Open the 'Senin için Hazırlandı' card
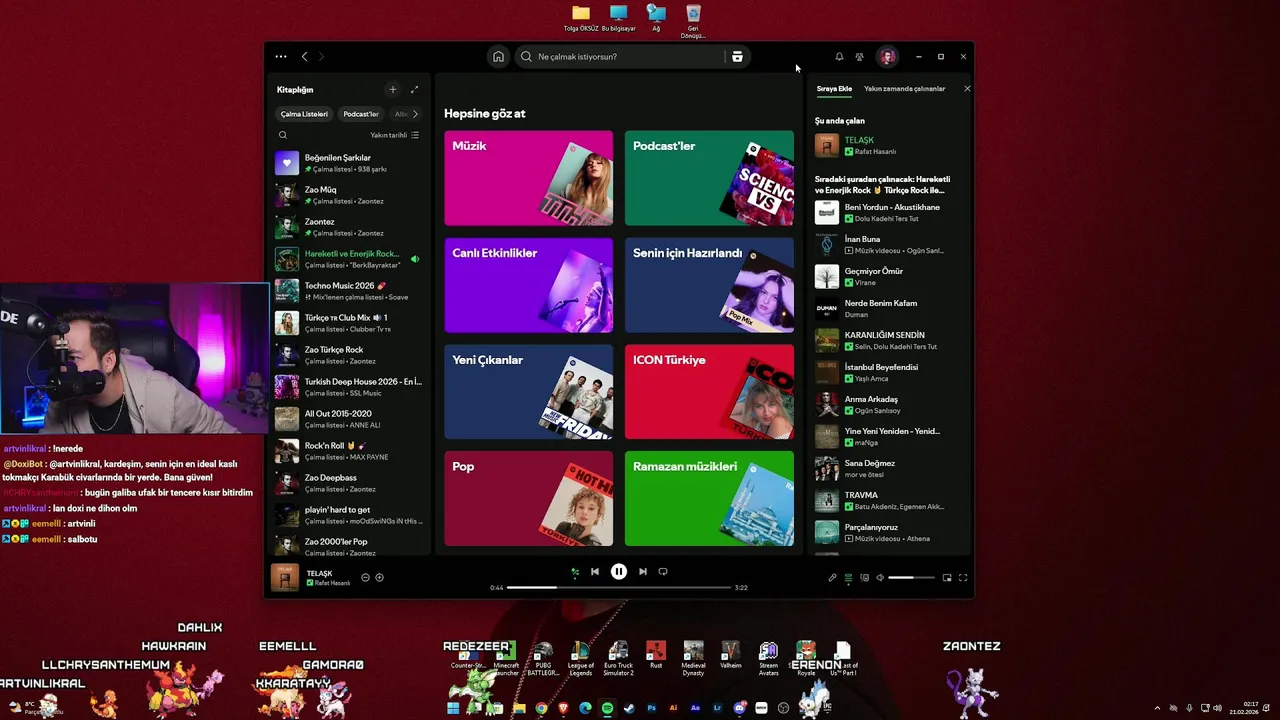The width and height of the screenshot is (1280, 720). (x=709, y=285)
